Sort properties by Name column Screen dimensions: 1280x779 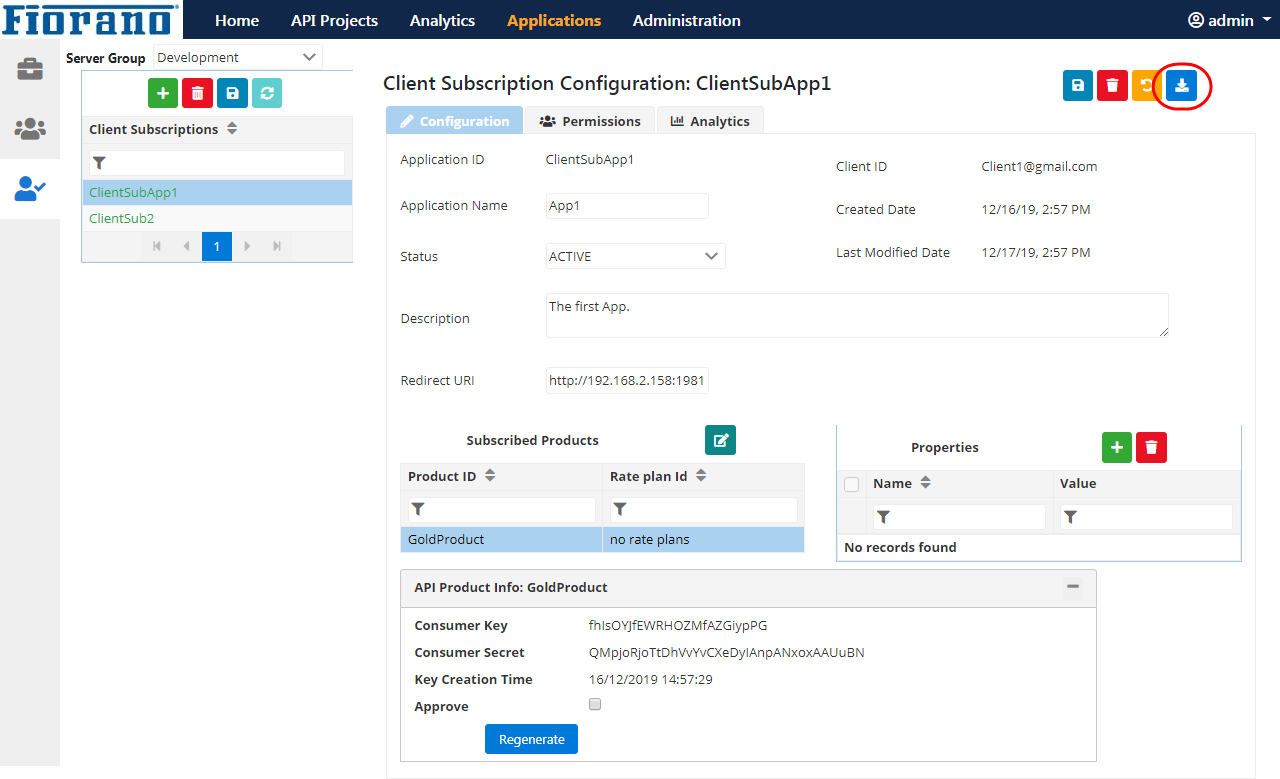tap(926, 483)
